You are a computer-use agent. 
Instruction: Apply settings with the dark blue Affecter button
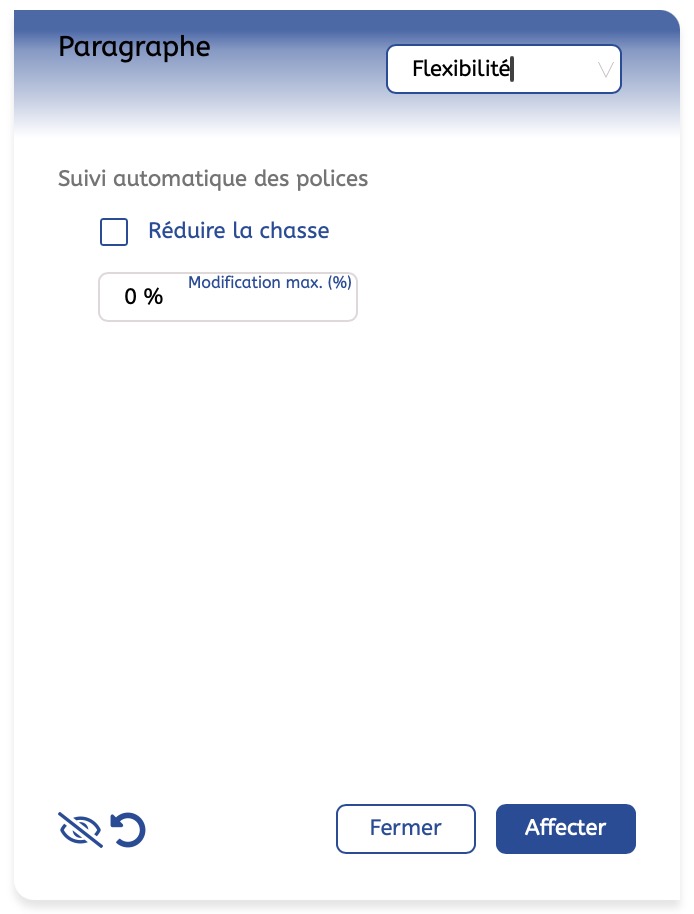coord(565,828)
